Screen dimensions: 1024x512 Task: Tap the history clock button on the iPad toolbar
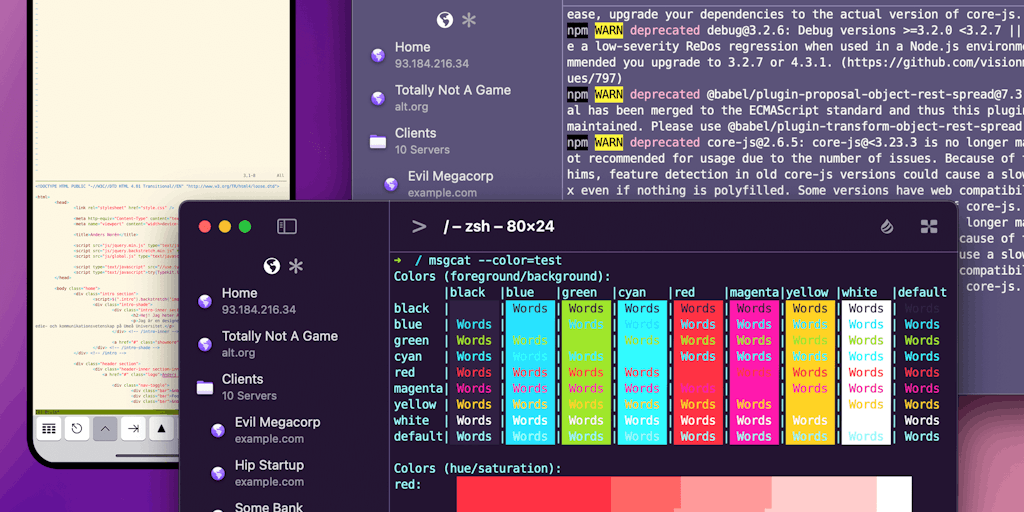click(76, 429)
